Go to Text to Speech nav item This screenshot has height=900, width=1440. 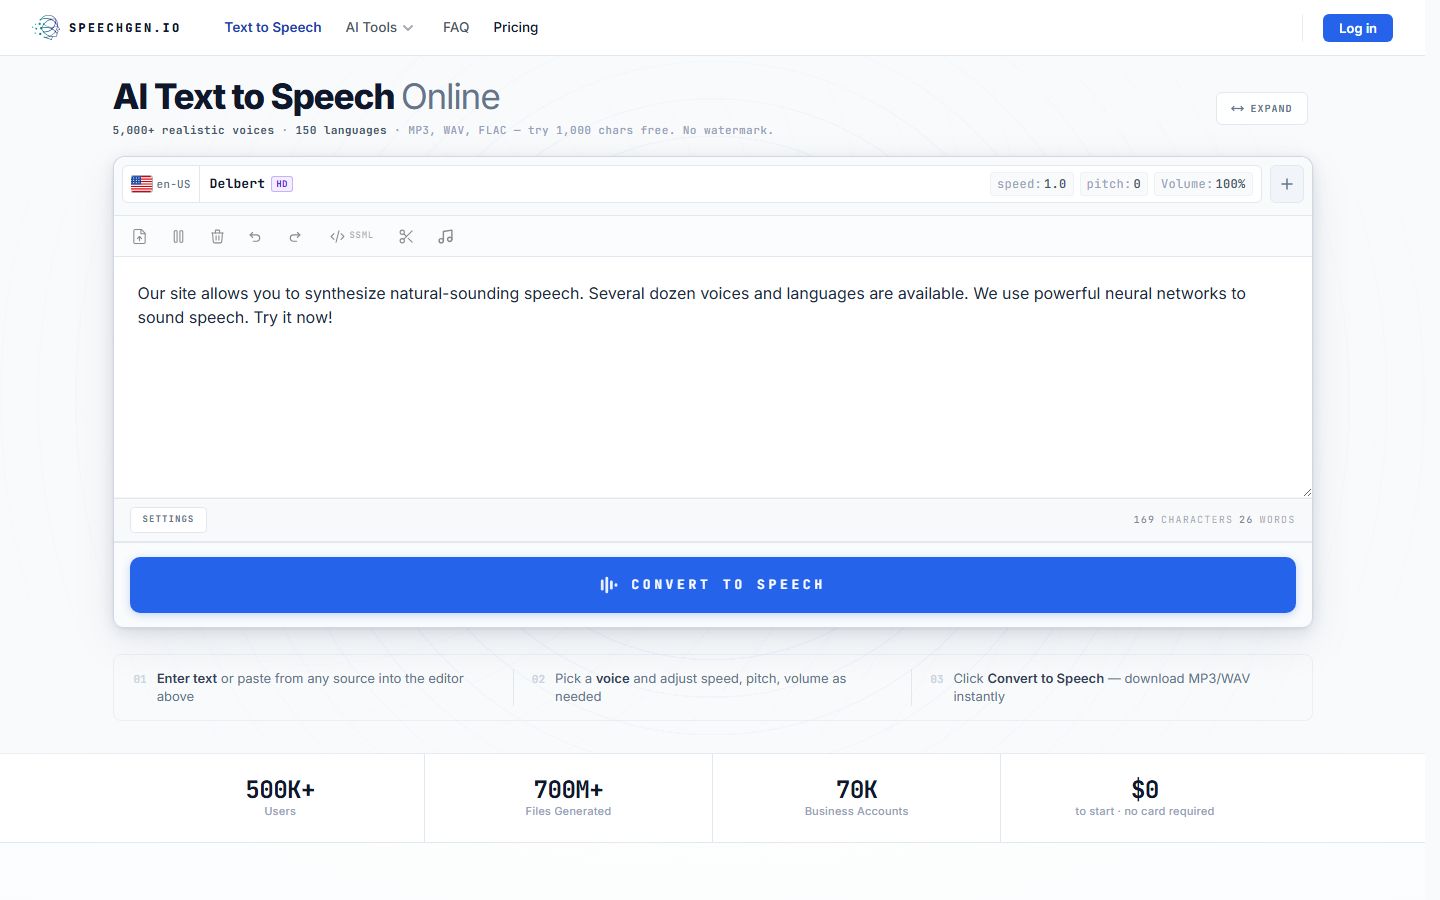(x=273, y=28)
